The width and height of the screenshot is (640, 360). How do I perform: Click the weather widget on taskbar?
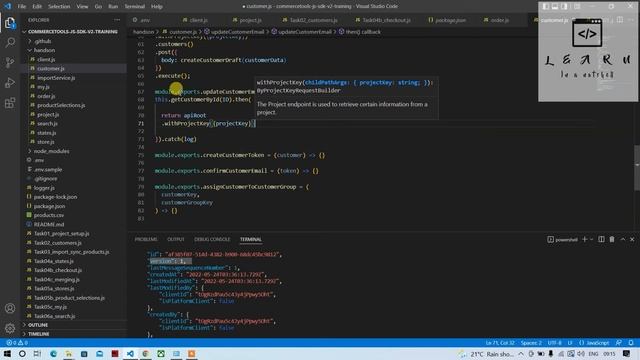point(487,353)
